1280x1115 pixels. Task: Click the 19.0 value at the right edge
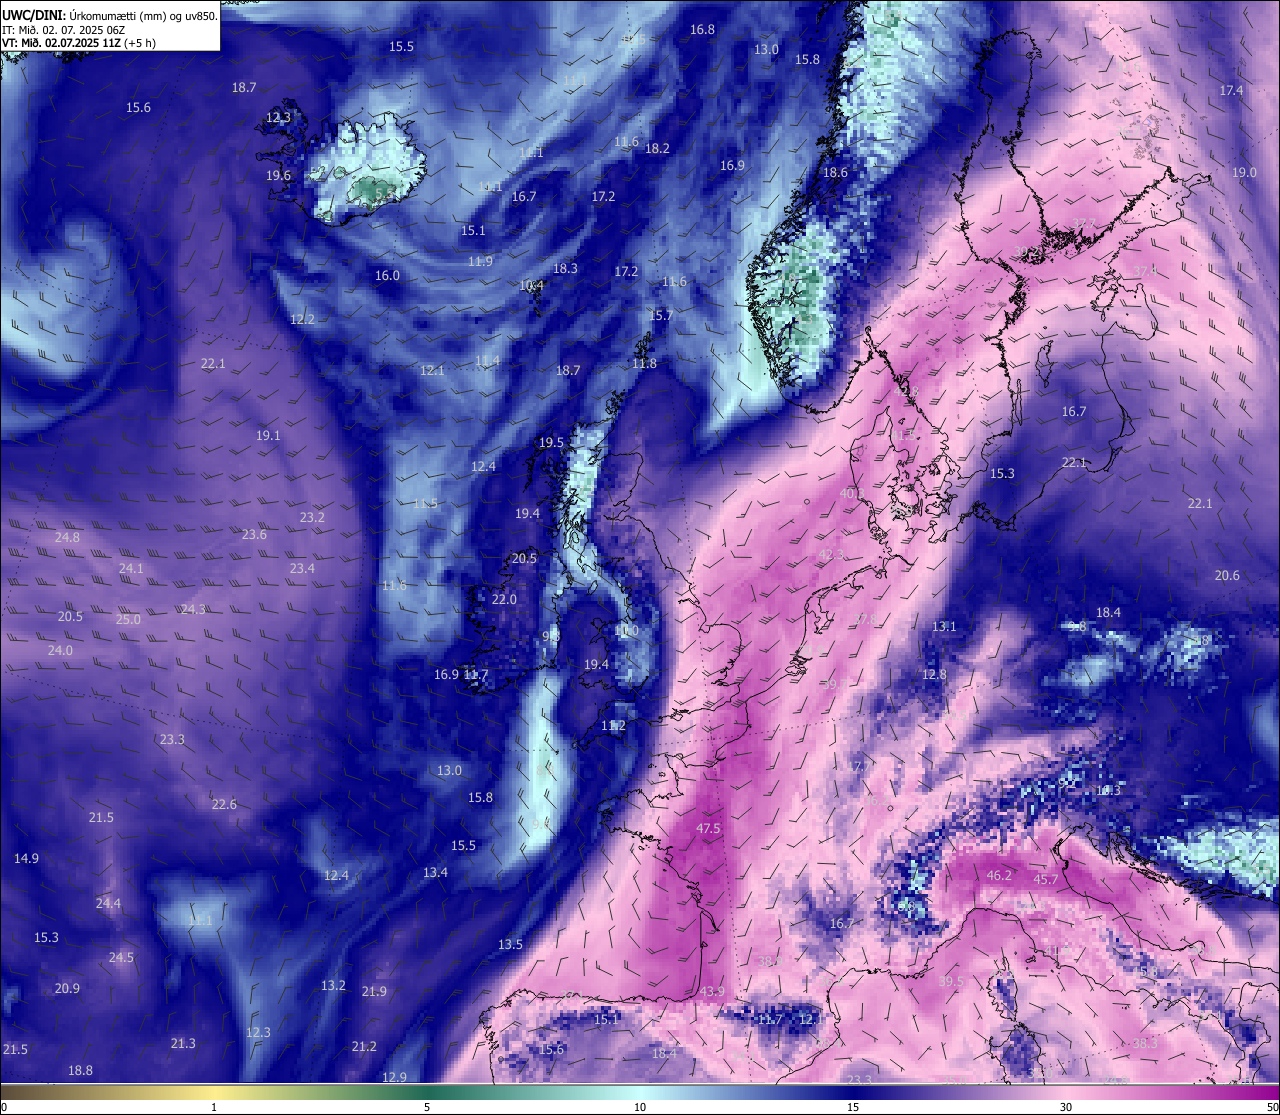click(x=1244, y=173)
